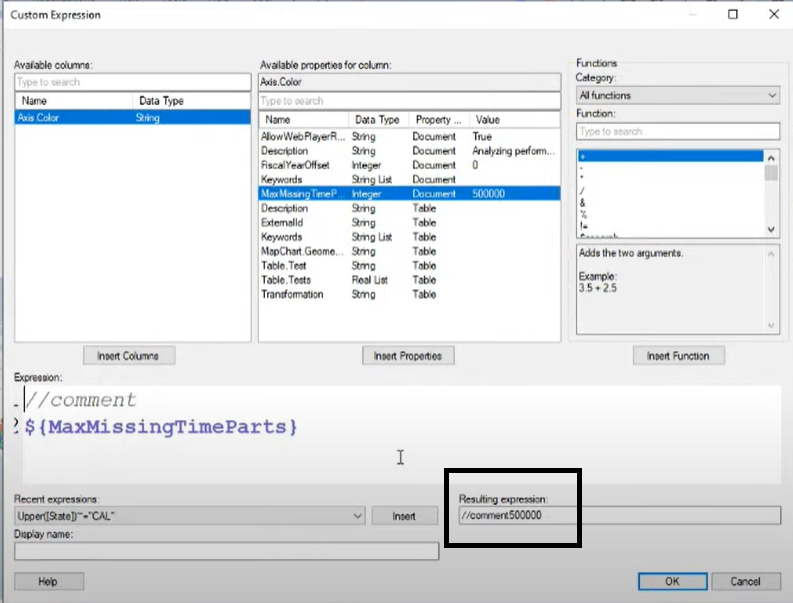The image size is (793, 603).
Task: Click the Insert Properties button
Action: click(408, 355)
